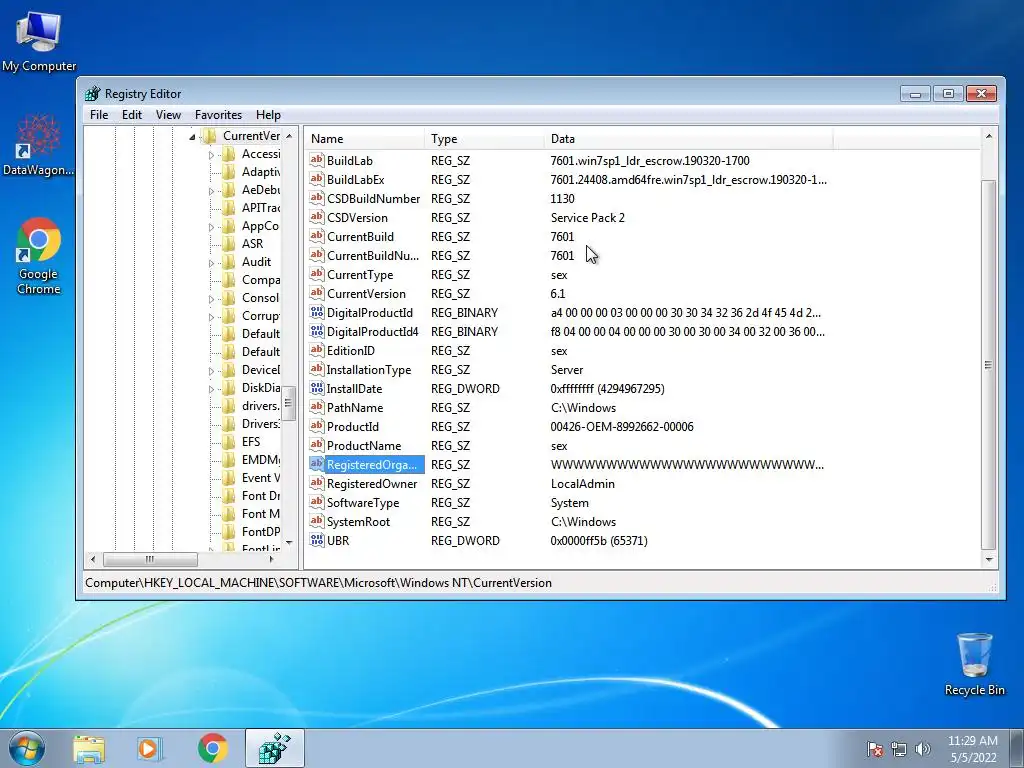The image size is (1024, 768).
Task: Open the File menu
Action: (x=99, y=115)
